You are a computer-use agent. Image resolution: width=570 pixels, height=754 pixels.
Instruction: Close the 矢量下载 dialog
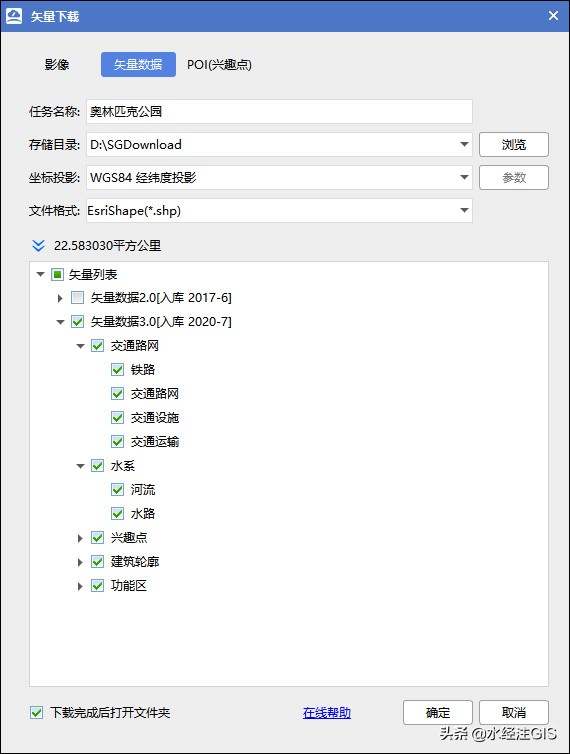click(553, 16)
